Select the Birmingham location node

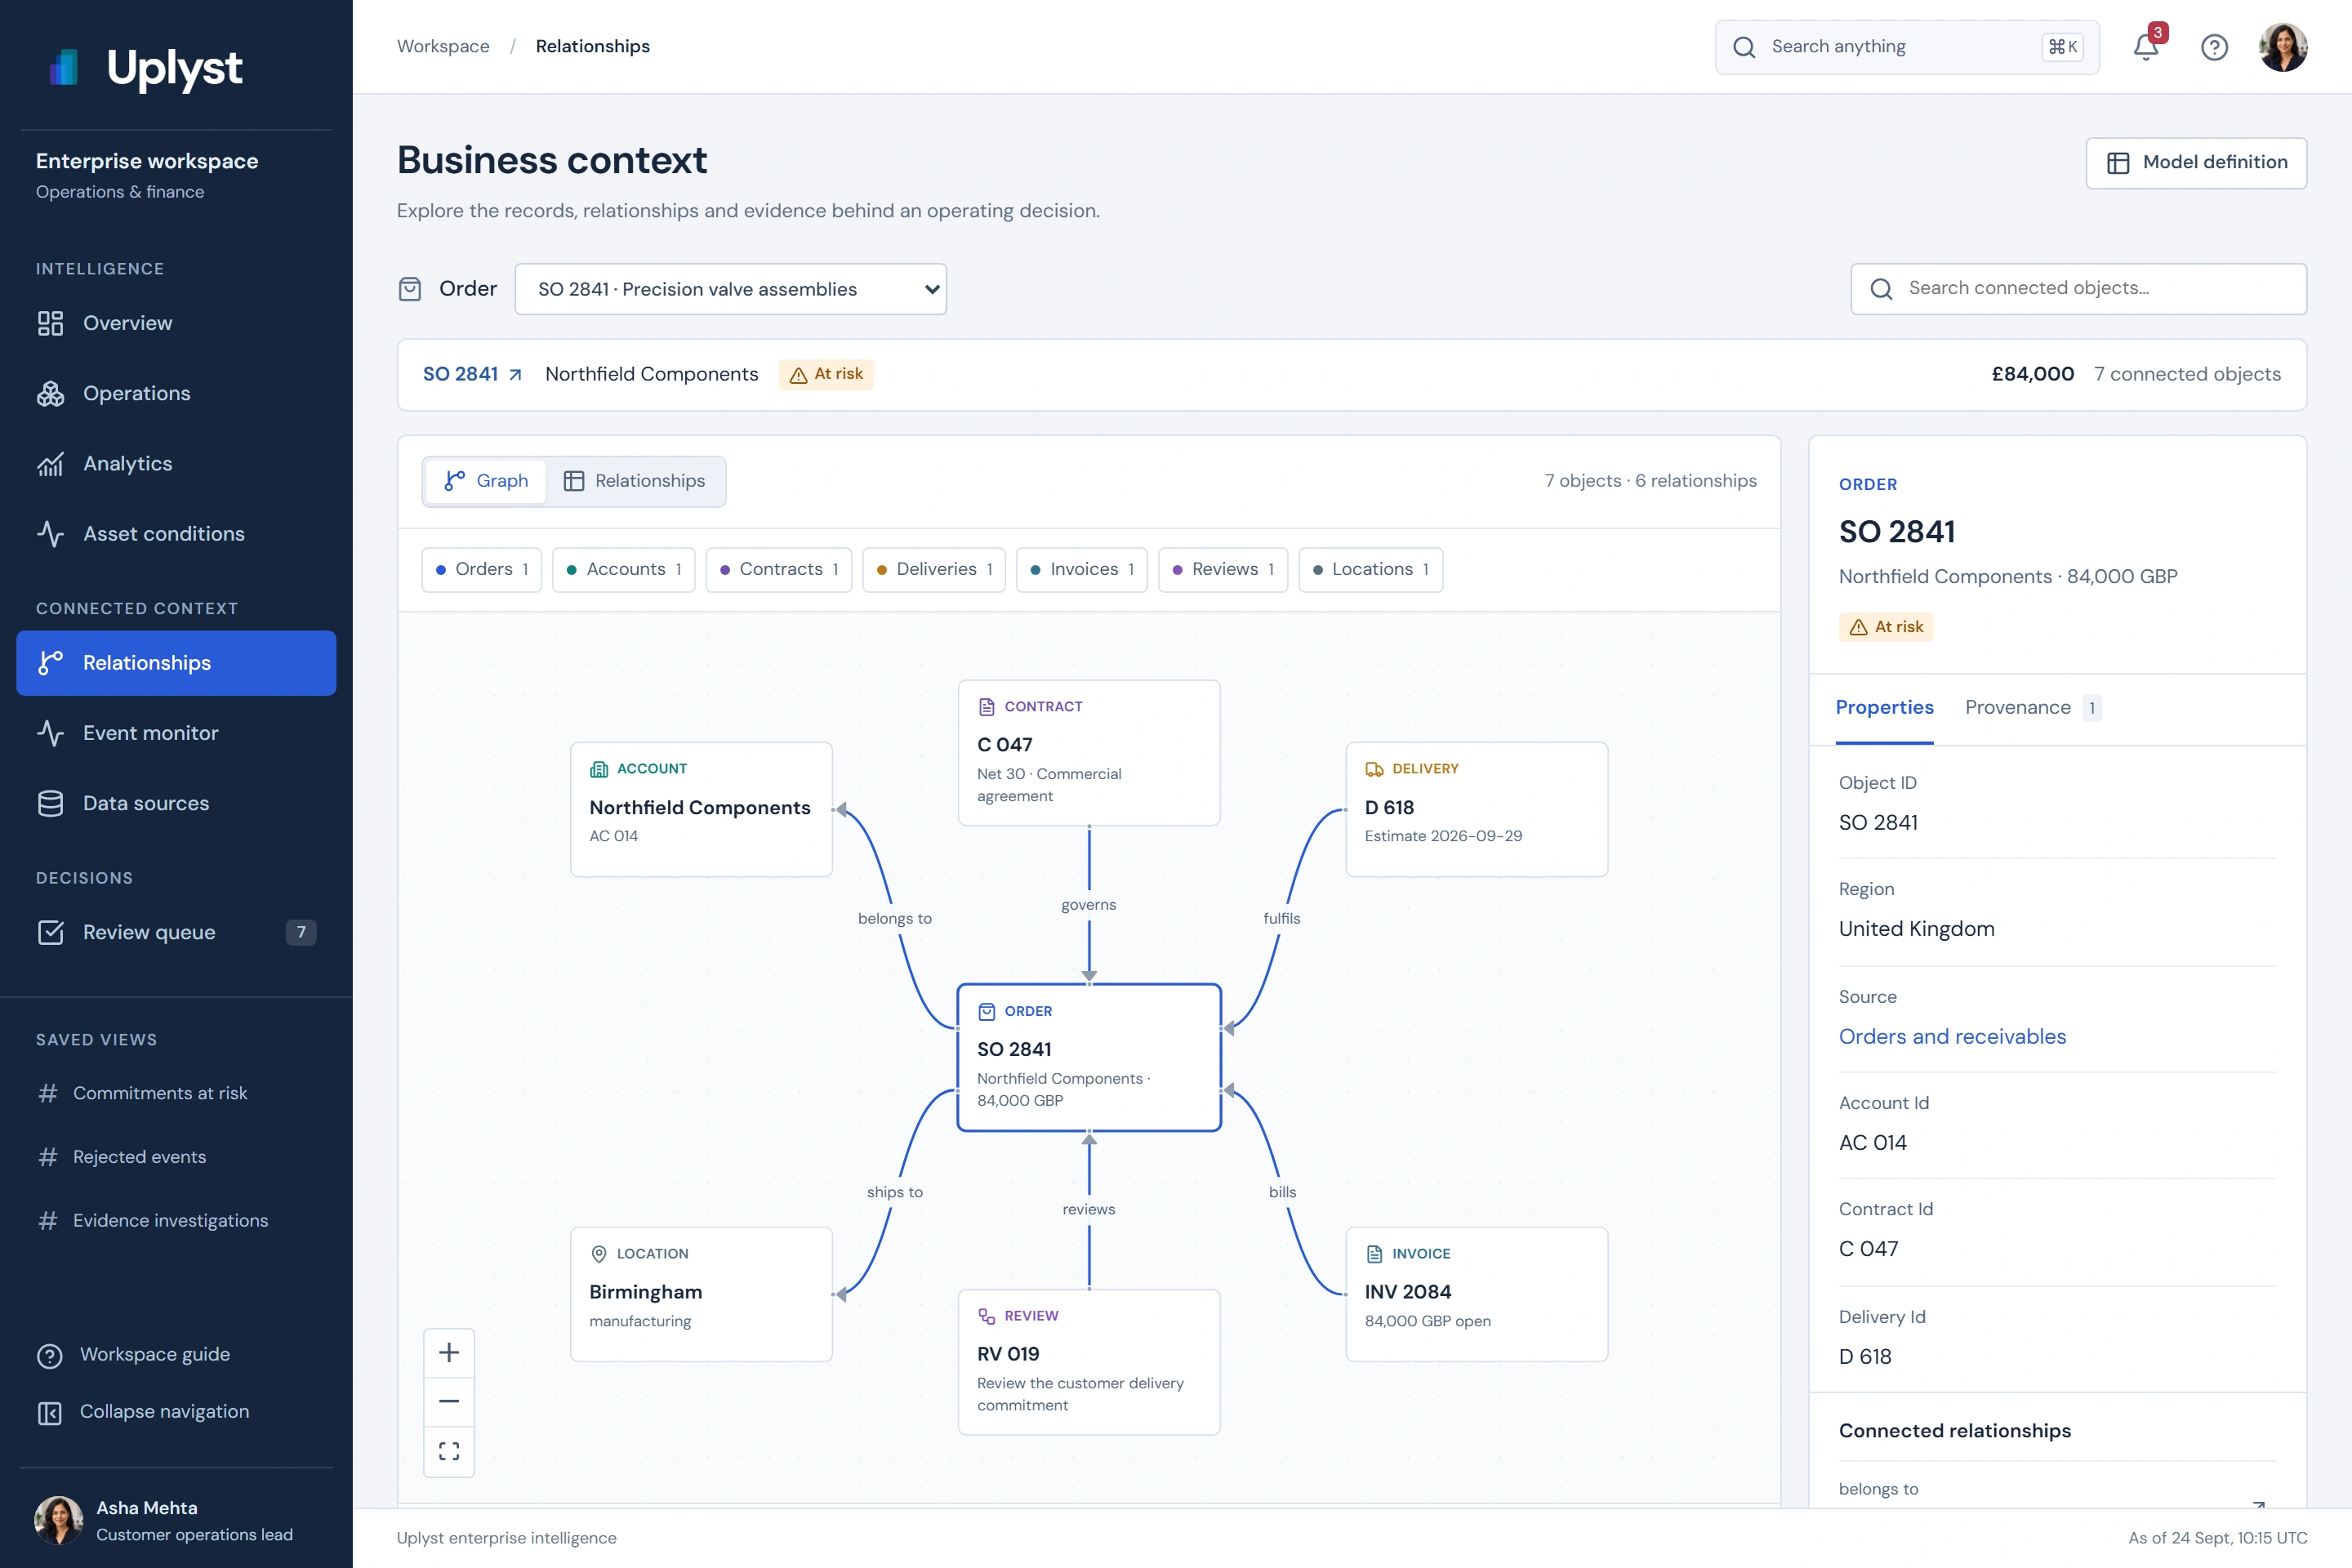[701, 1295]
